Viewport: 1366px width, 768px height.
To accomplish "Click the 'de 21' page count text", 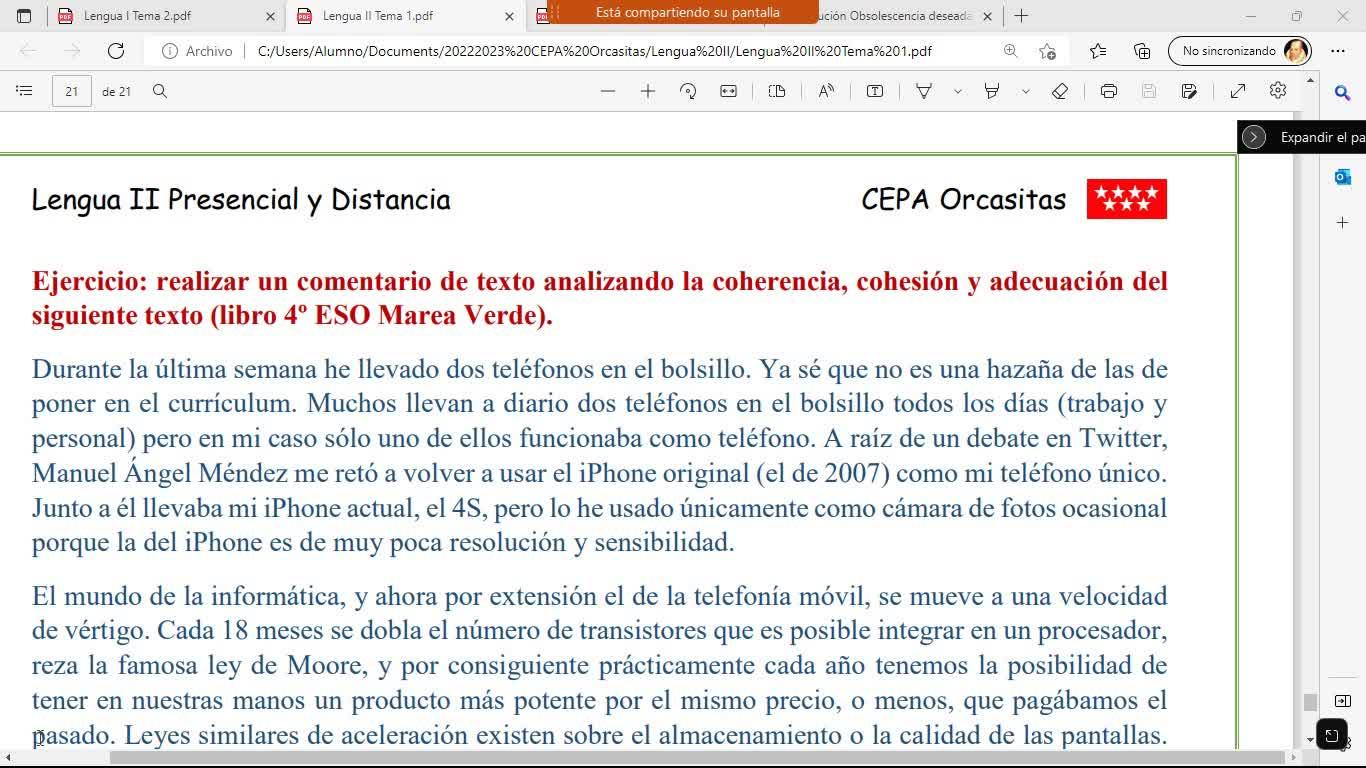I will 116,91.
